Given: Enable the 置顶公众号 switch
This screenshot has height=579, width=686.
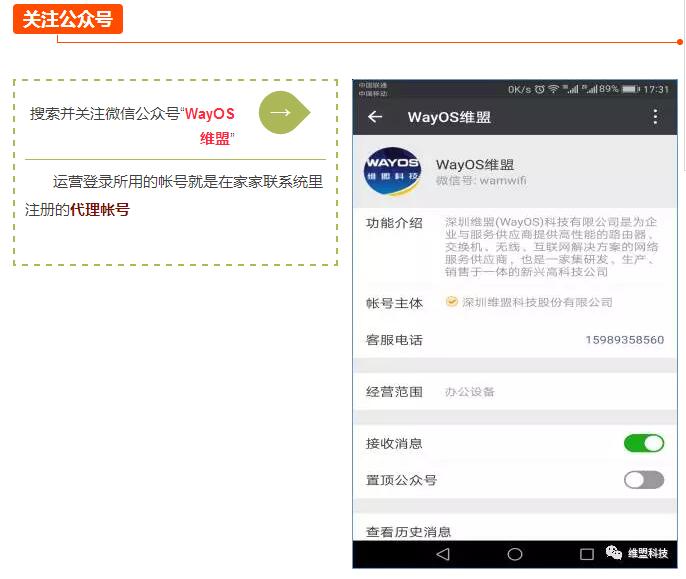Looking at the screenshot, I should point(644,480).
